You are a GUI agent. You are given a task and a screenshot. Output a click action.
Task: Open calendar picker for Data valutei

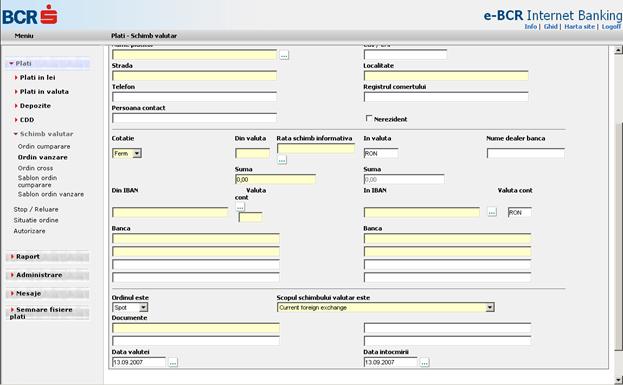tap(173, 362)
